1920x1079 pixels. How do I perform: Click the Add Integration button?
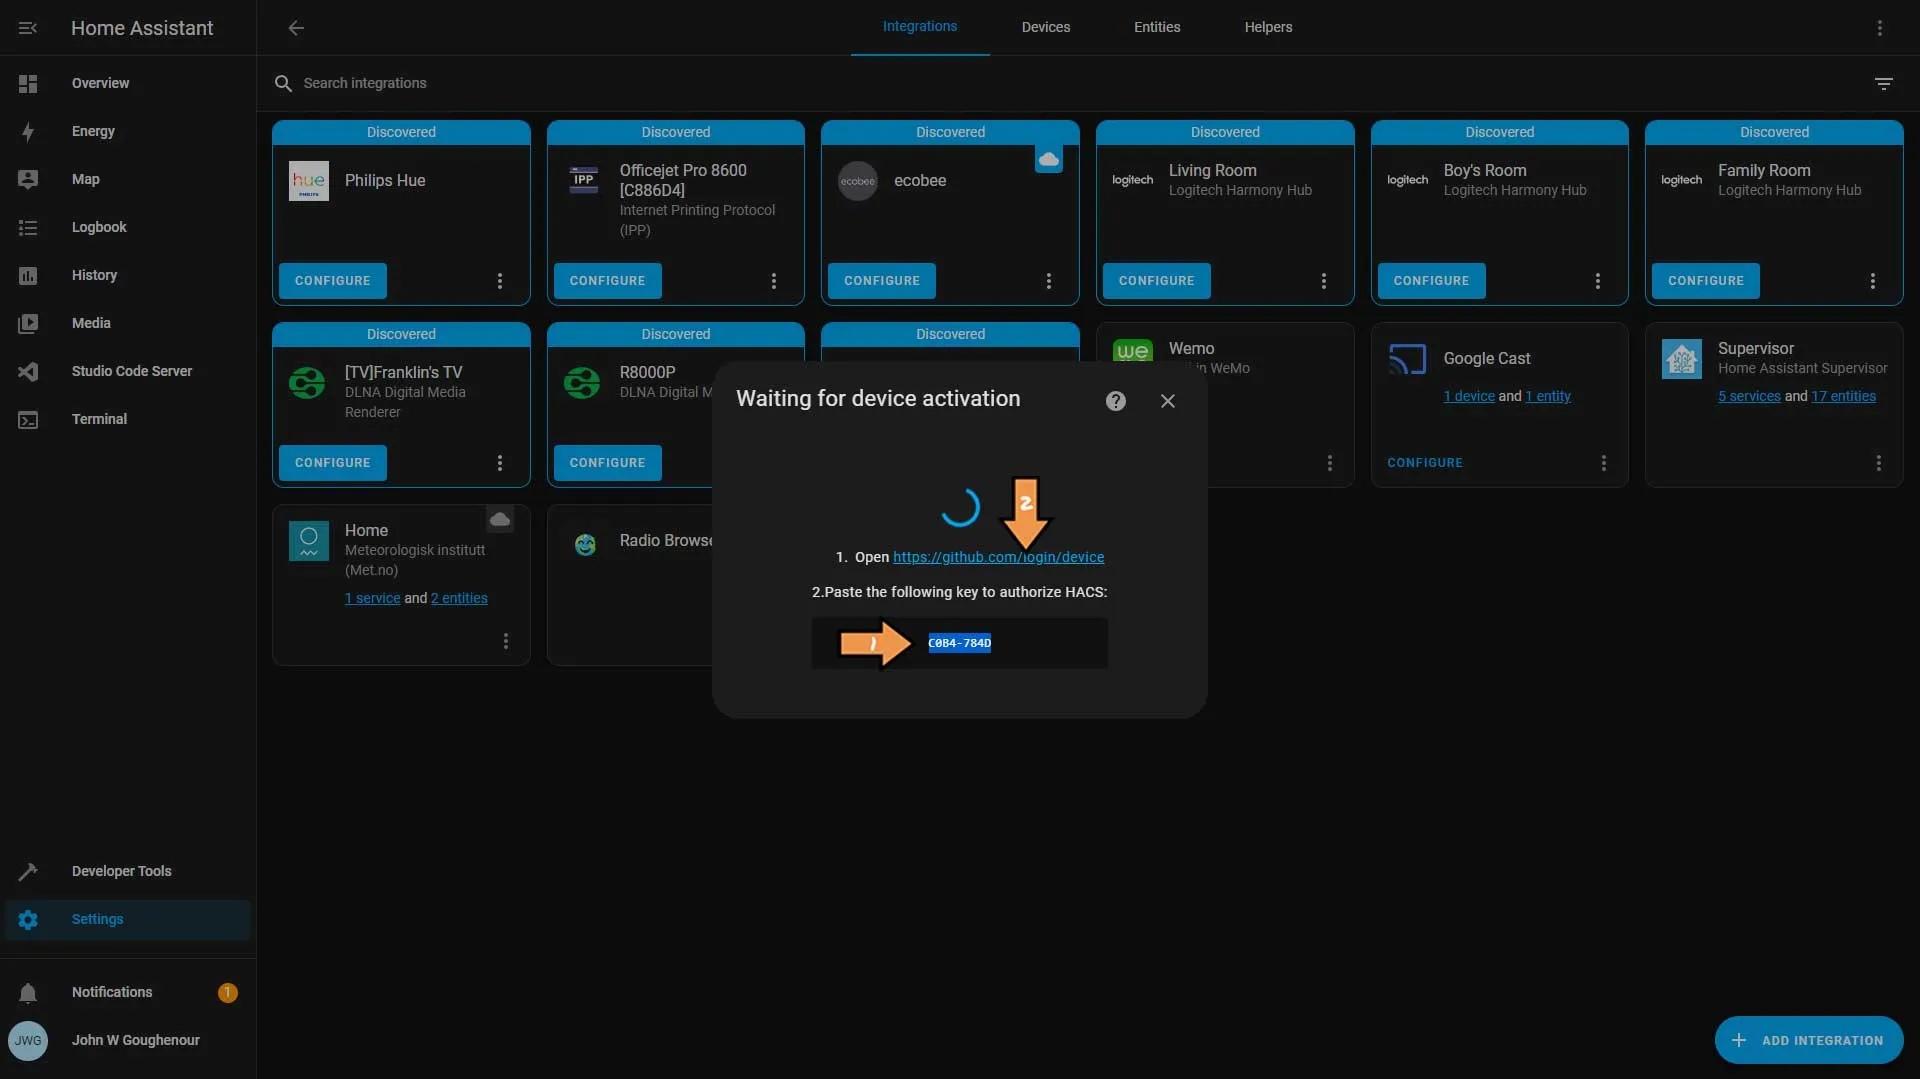coord(1809,1040)
